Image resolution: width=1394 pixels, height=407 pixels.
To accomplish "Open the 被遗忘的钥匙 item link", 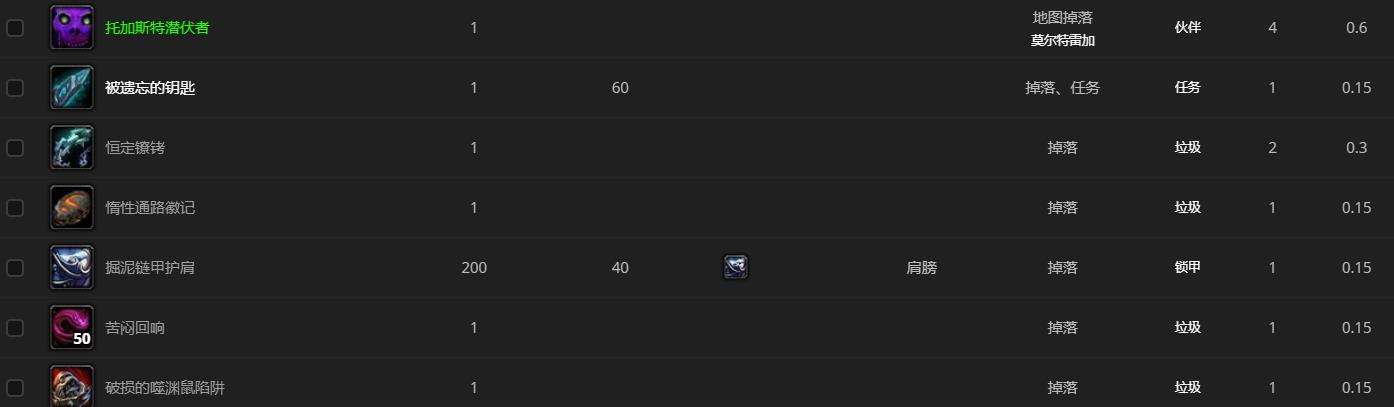I will click(x=150, y=88).
